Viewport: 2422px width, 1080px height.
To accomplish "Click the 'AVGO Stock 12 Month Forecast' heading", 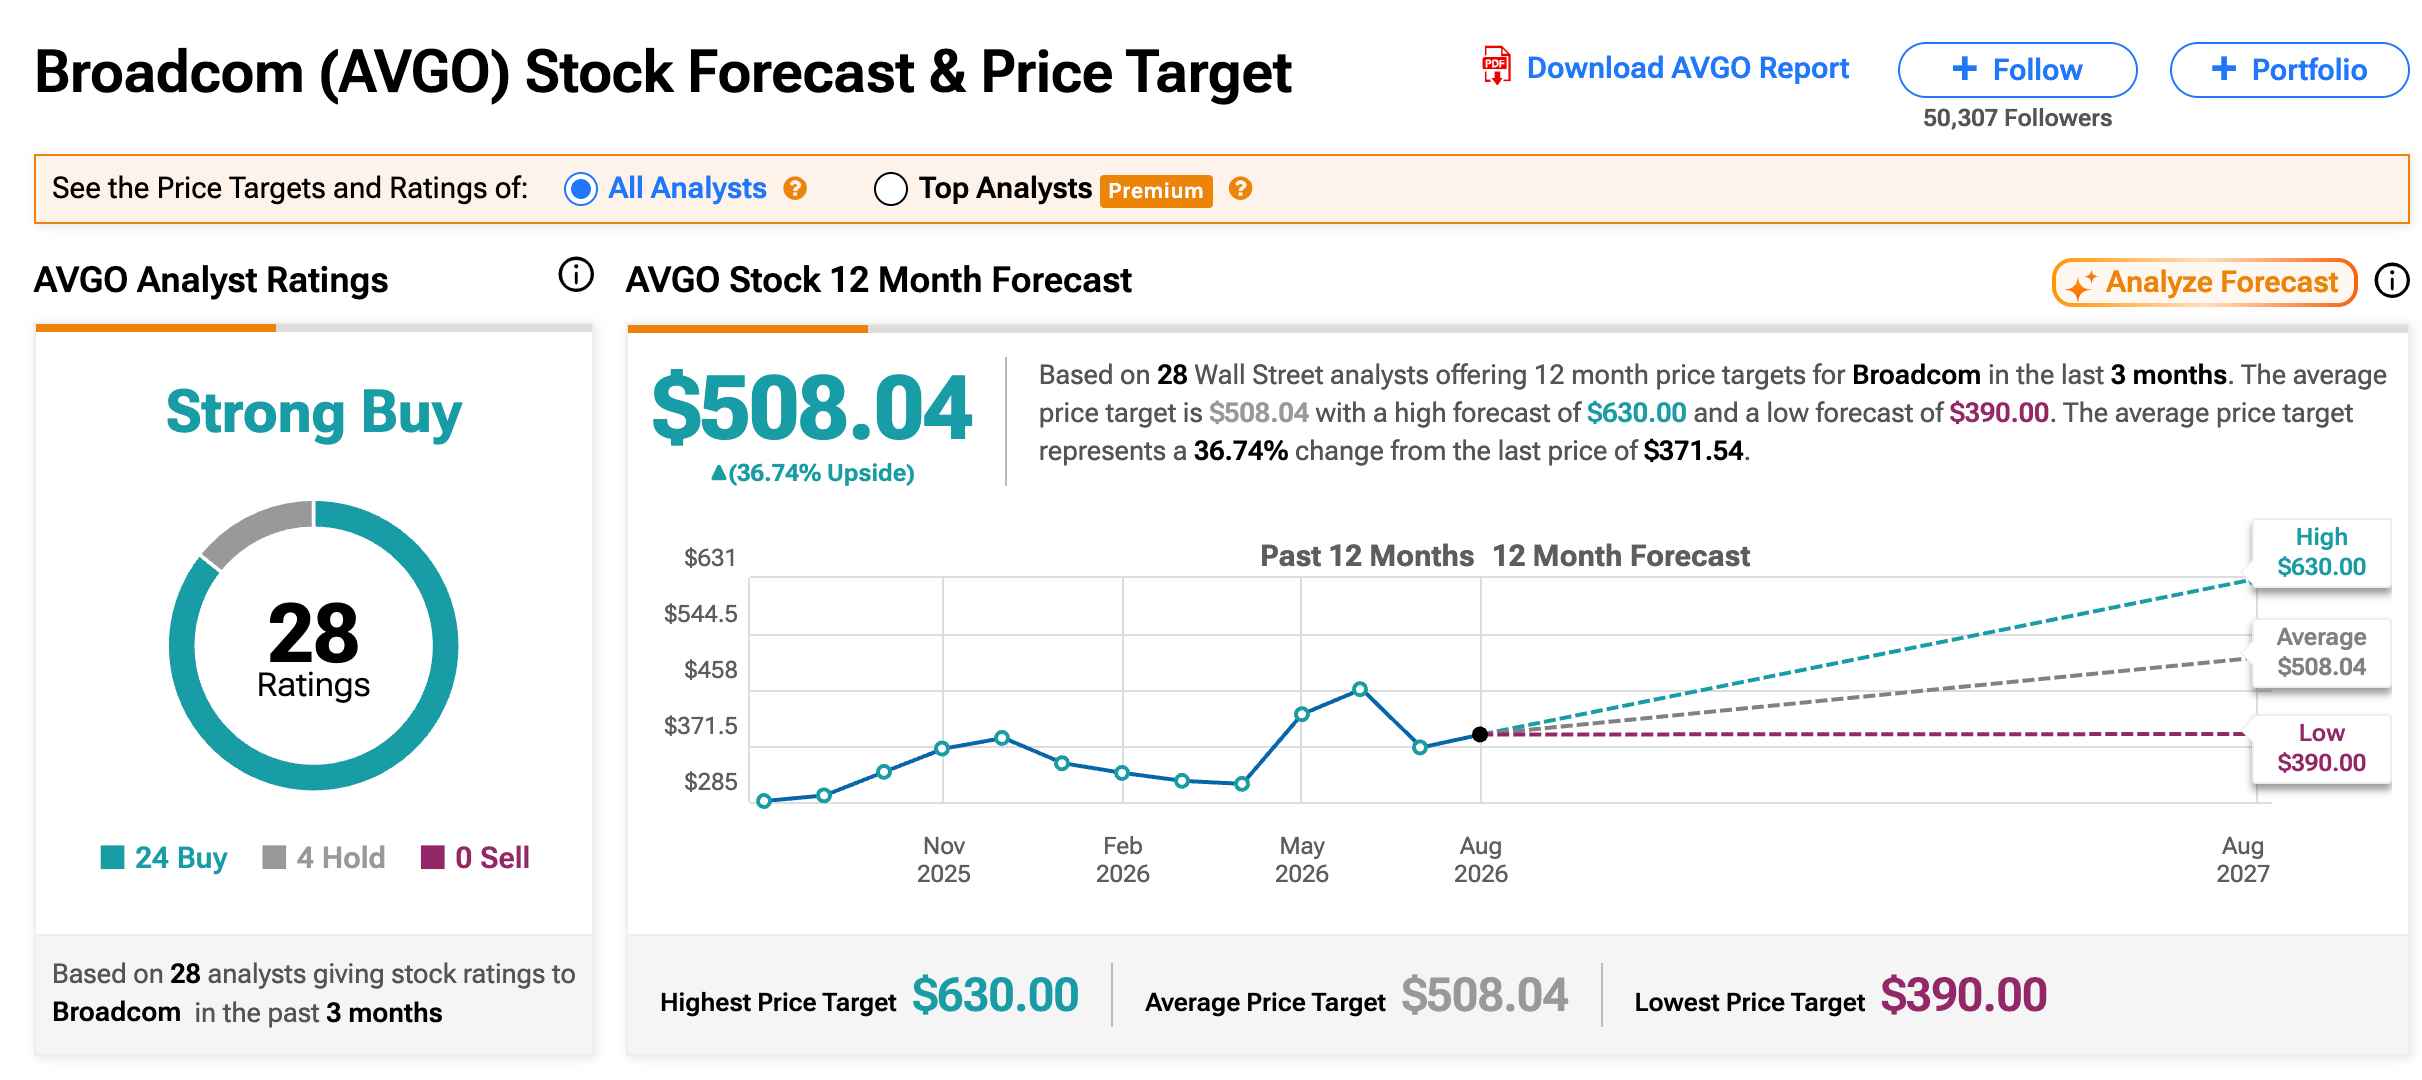I will [x=879, y=280].
